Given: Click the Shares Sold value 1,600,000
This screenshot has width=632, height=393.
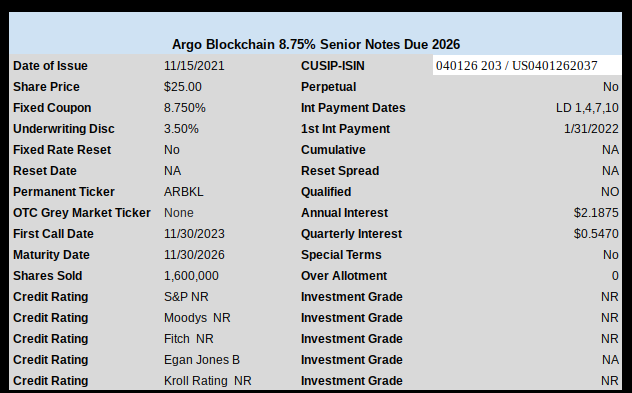Looking at the screenshot, I should (x=191, y=276).
